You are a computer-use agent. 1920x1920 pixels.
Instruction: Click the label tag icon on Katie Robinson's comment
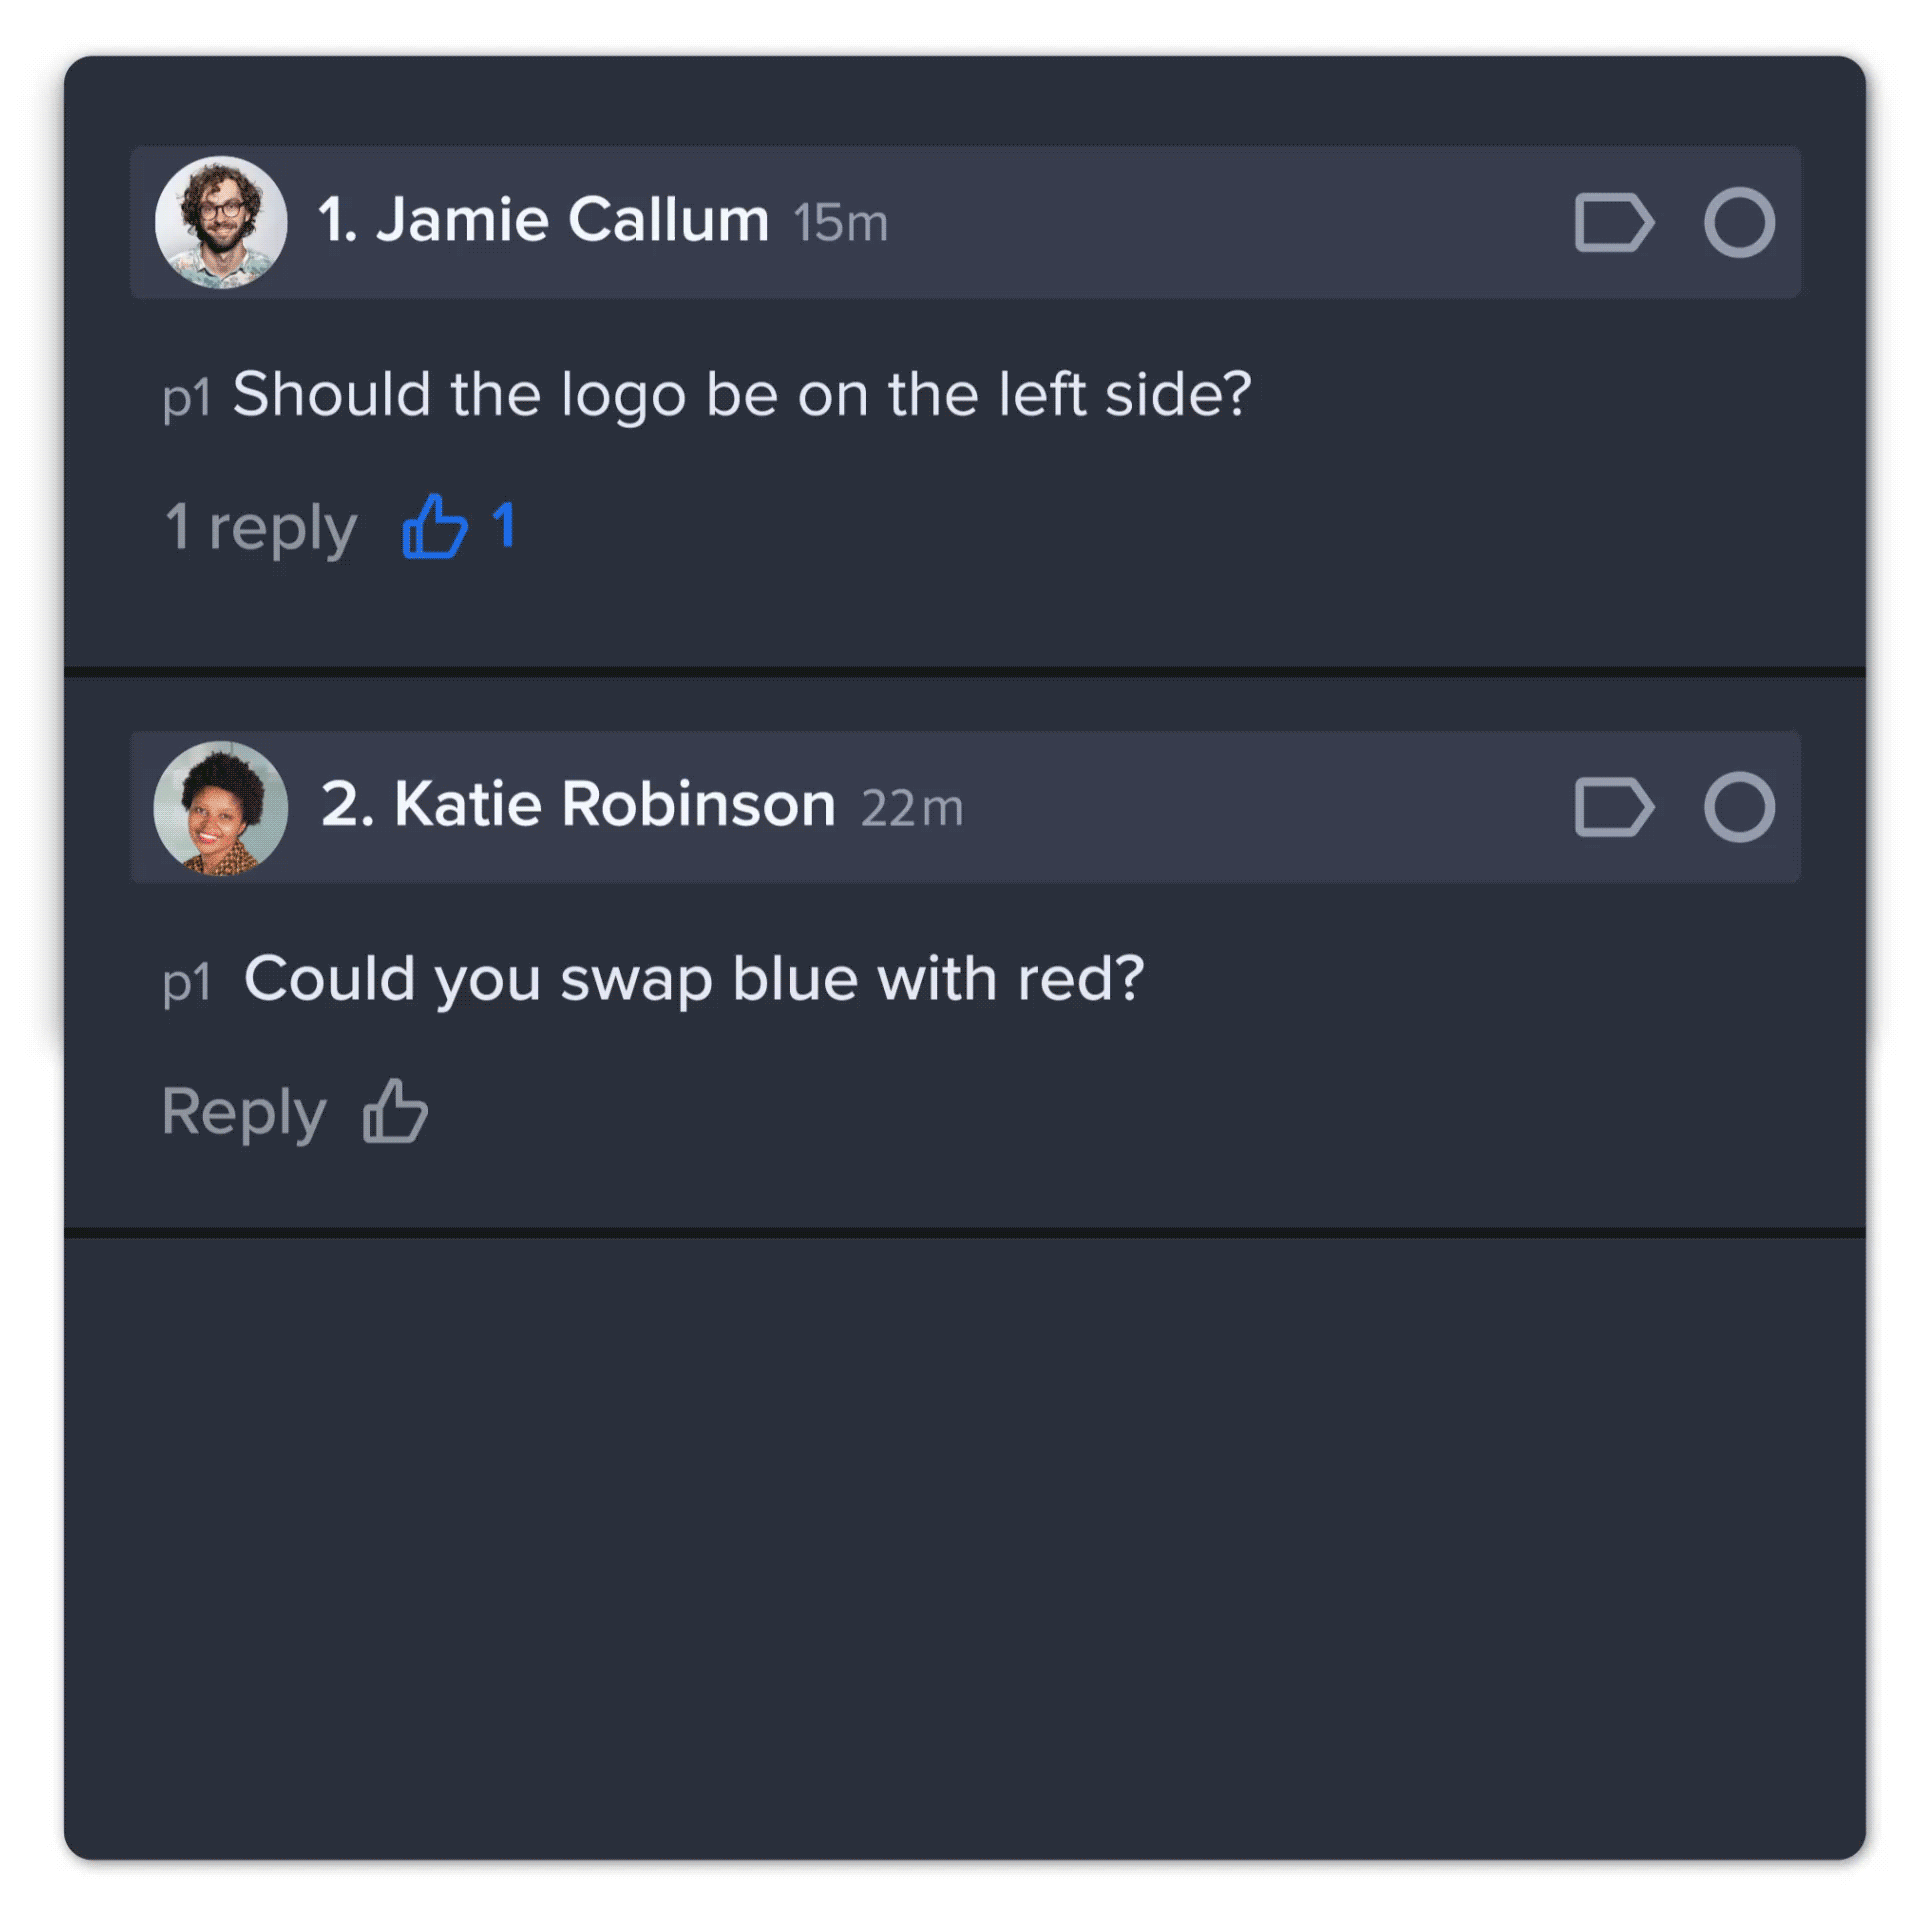pyautogui.click(x=1612, y=807)
